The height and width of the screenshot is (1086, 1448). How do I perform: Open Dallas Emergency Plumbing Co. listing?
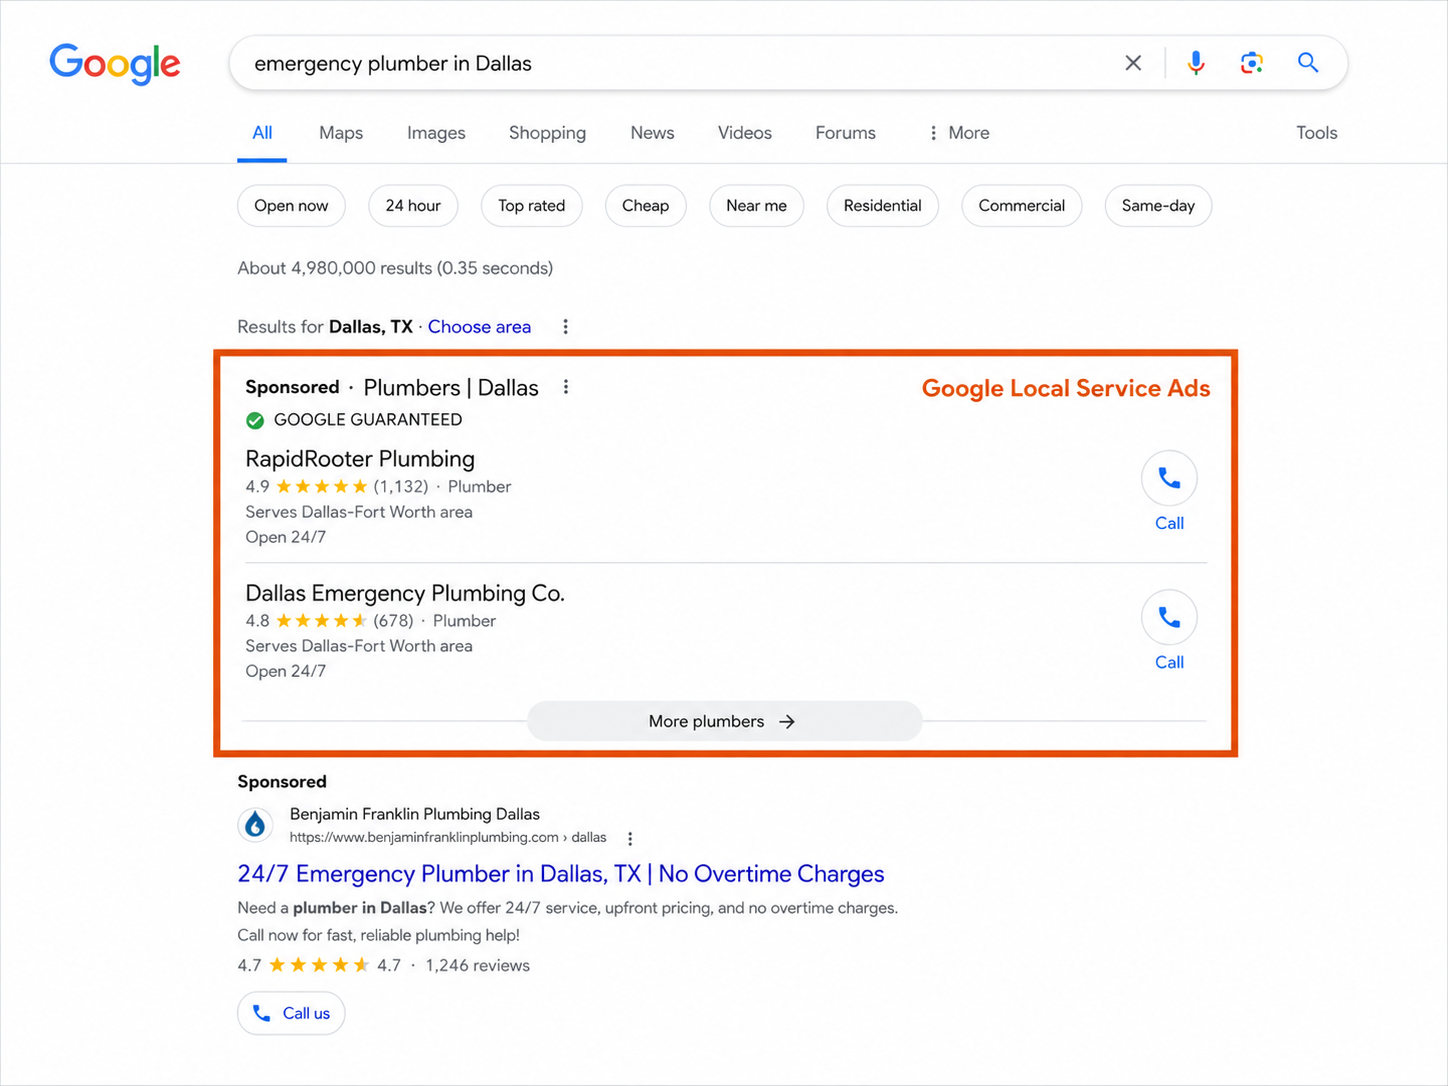[x=405, y=593]
